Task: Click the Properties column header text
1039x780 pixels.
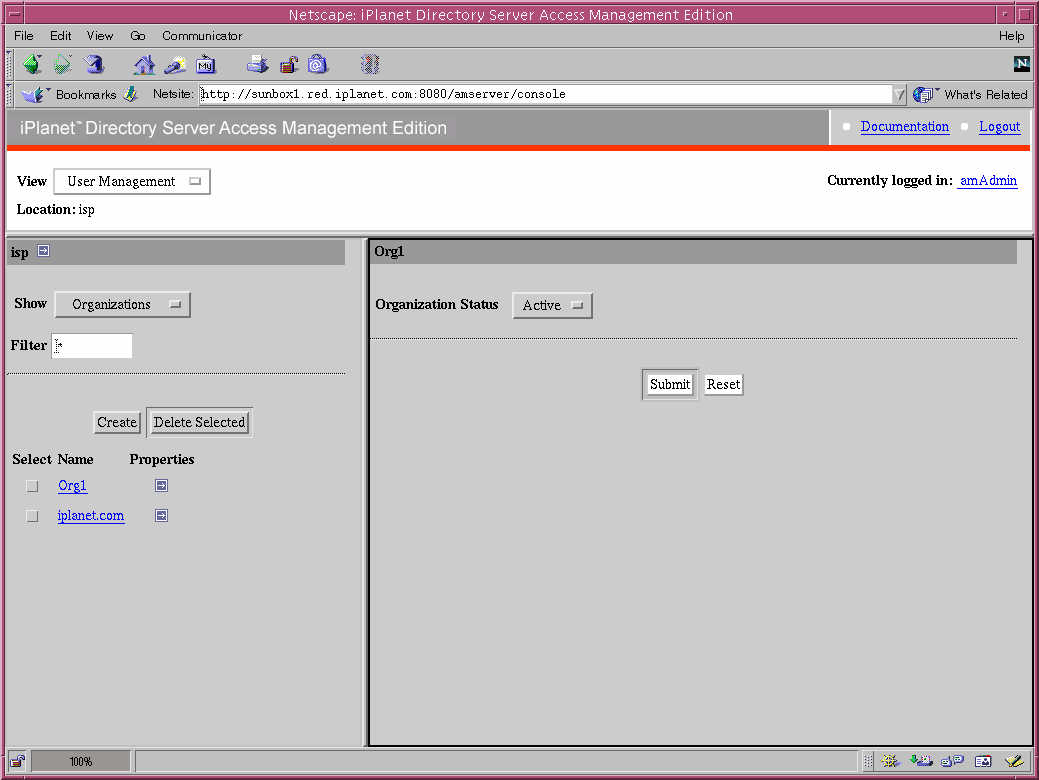Action: pyautogui.click(x=162, y=459)
